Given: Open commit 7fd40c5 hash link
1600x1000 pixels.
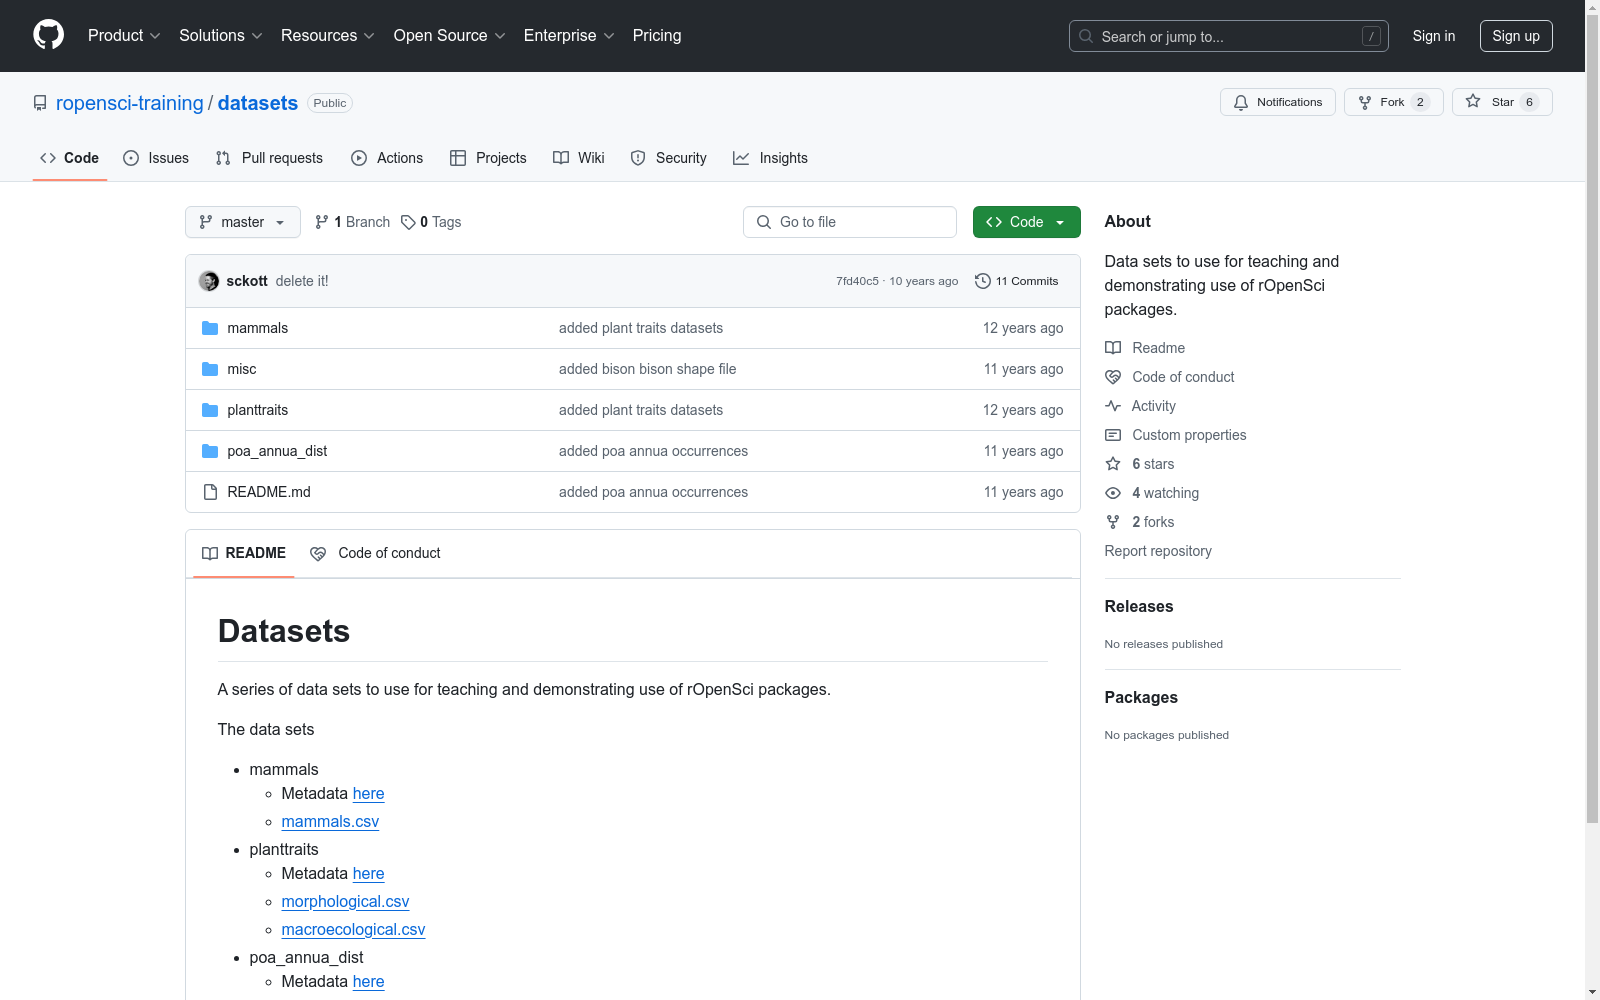Looking at the screenshot, I should [x=857, y=281].
